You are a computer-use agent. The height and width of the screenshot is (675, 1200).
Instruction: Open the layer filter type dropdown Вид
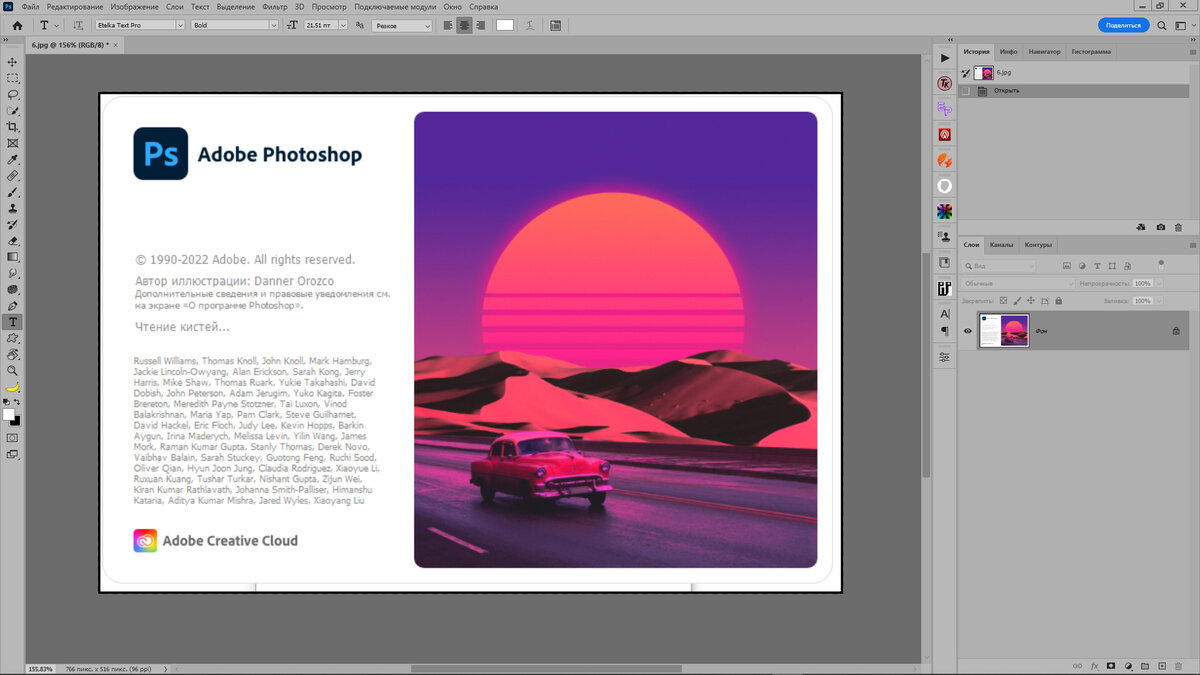pos(999,266)
